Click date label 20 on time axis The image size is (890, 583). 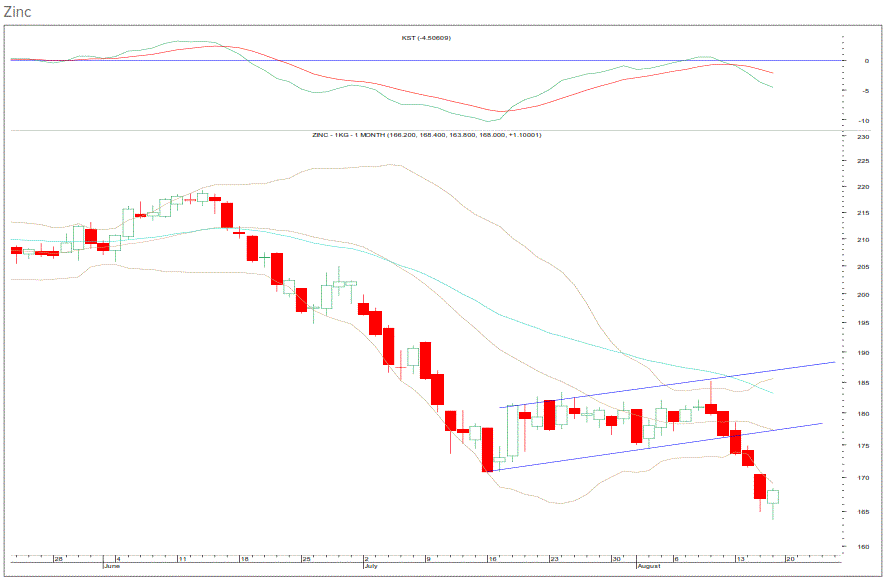(x=790, y=559)
